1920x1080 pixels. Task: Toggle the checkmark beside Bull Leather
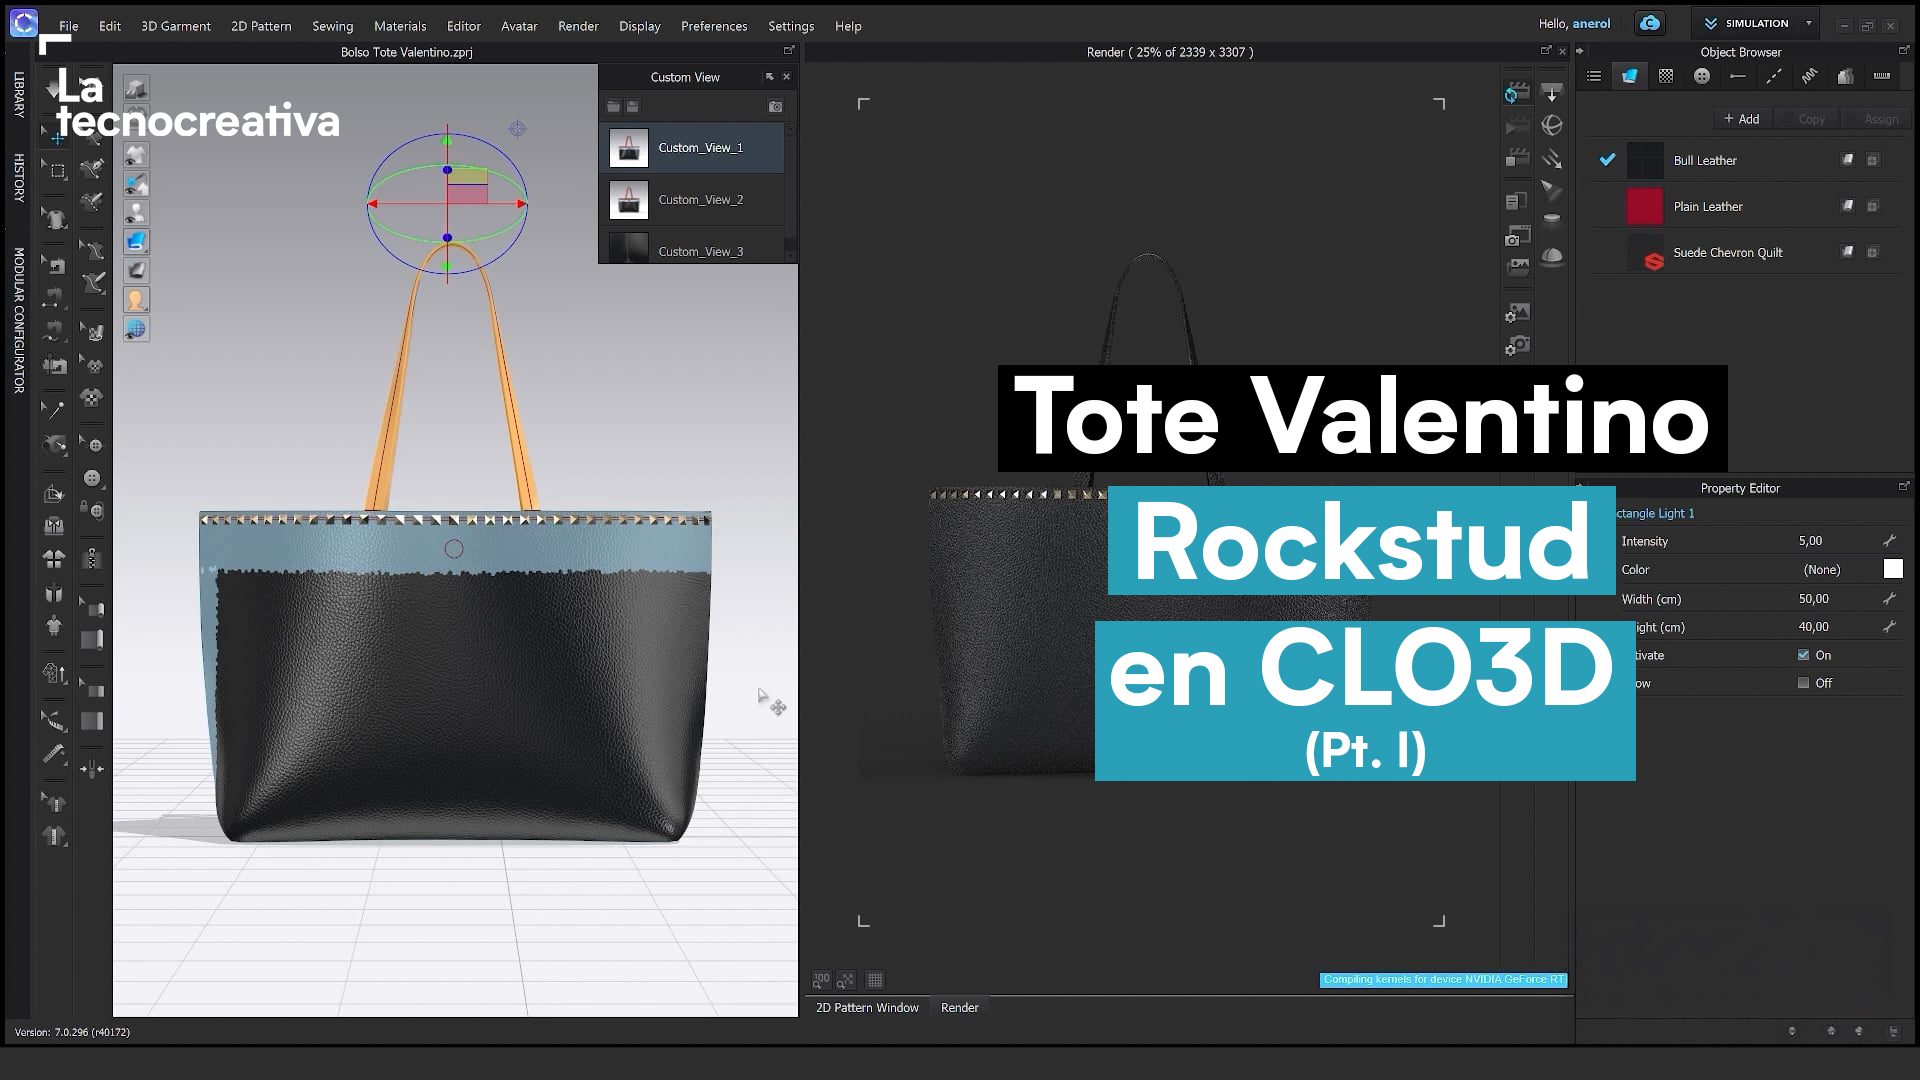(1607, 160)
